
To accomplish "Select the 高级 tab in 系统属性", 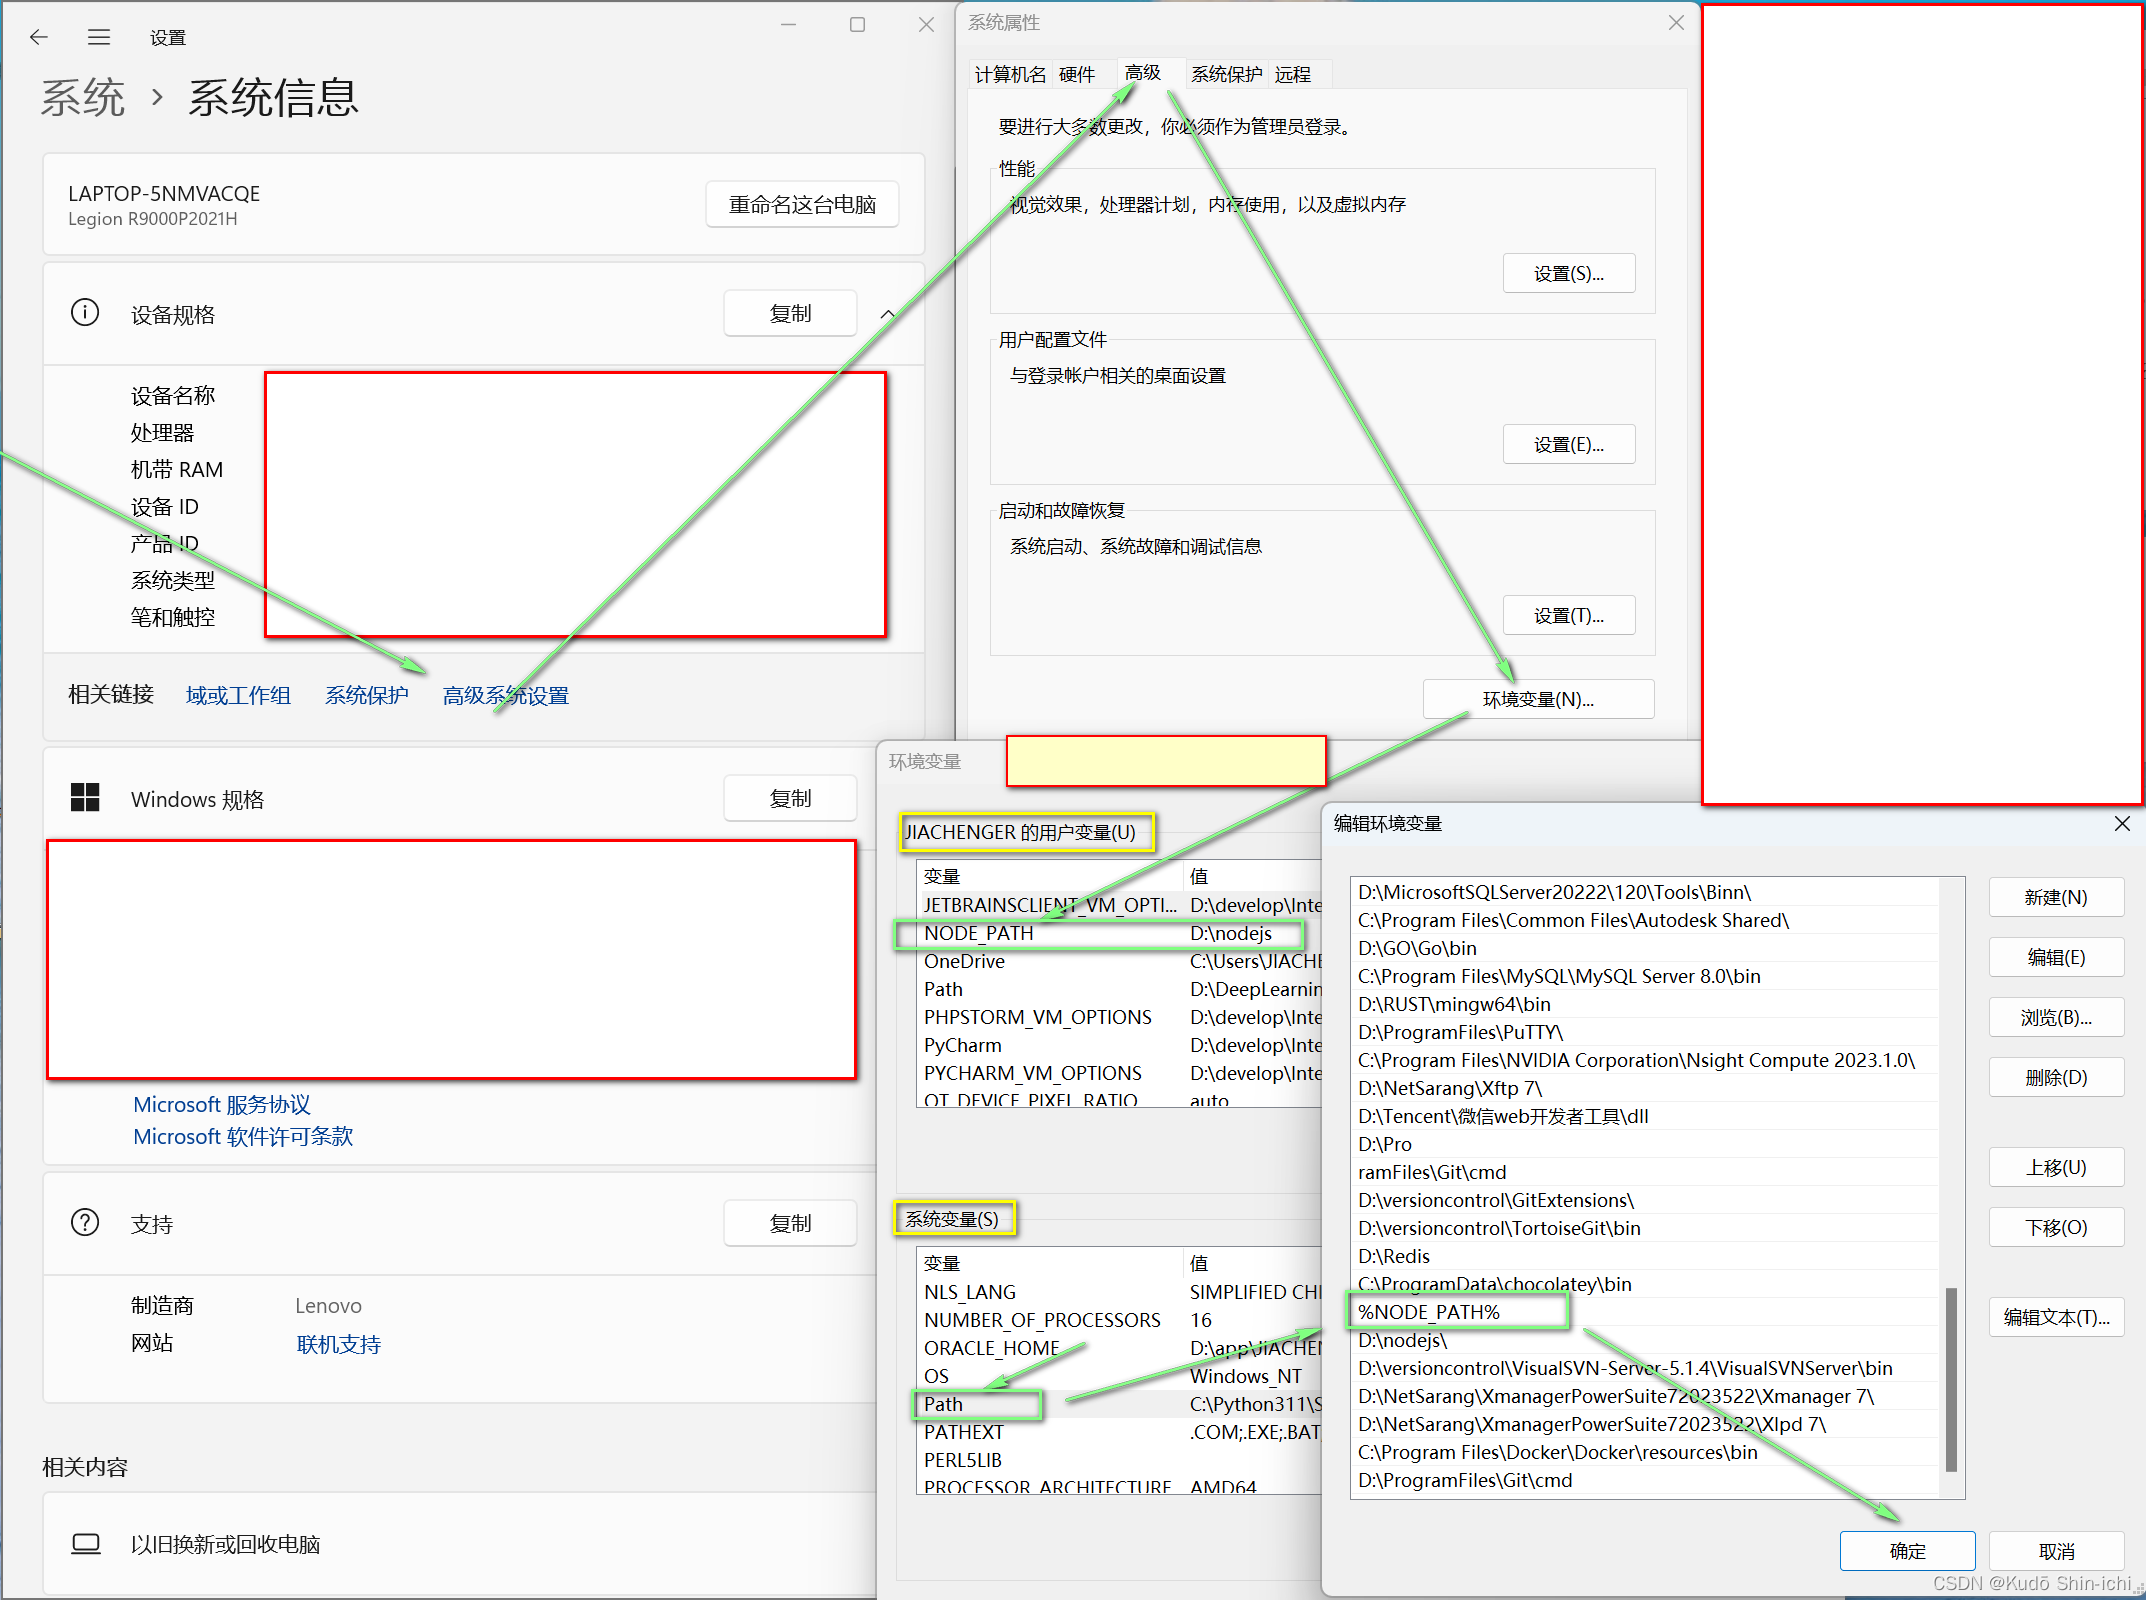I will coord(1143,72).
